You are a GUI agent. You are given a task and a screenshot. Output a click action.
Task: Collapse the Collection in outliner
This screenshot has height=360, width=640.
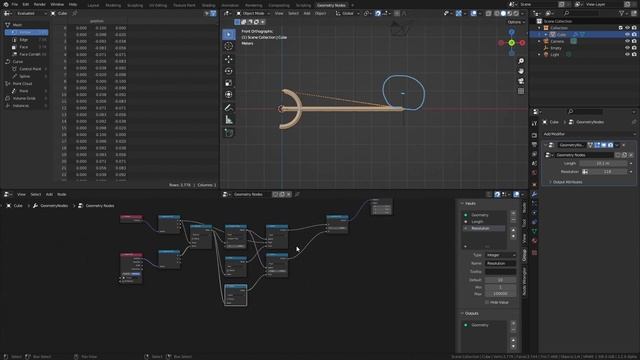point(539,28)
